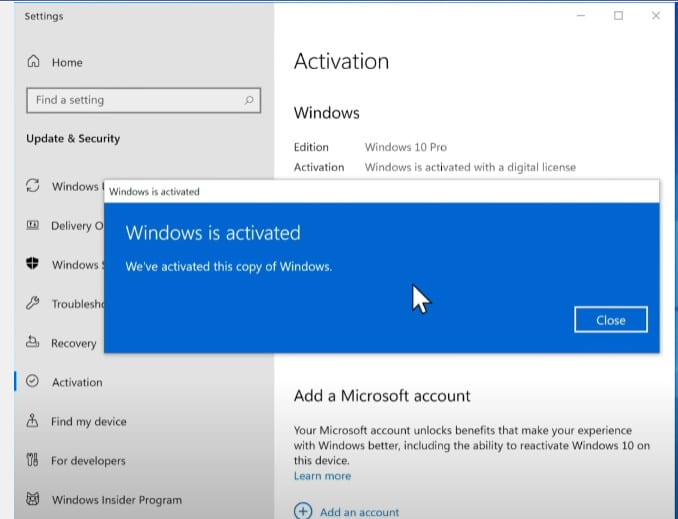This screenshot has height=519, width=678.
Task: Go to Recovery settings
Action: (x=74, y=343)
